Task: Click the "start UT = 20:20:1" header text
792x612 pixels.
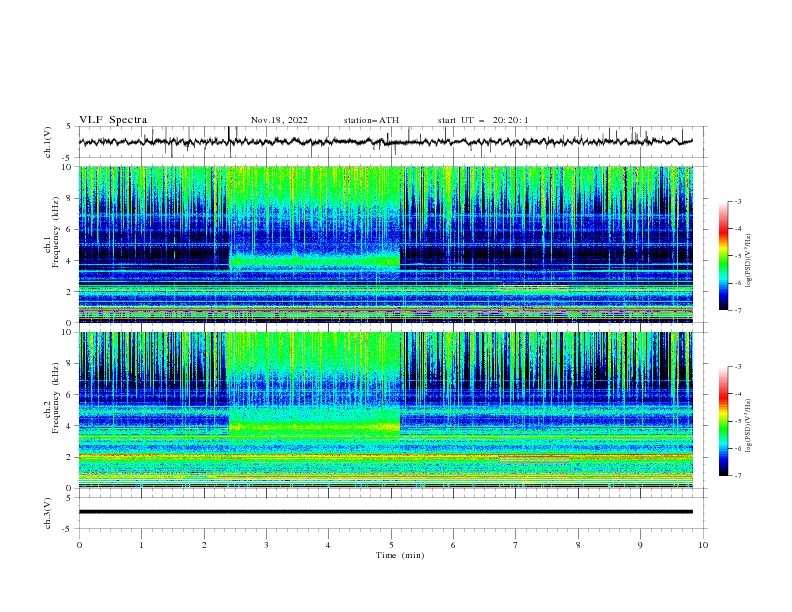Action: [483, 120]
